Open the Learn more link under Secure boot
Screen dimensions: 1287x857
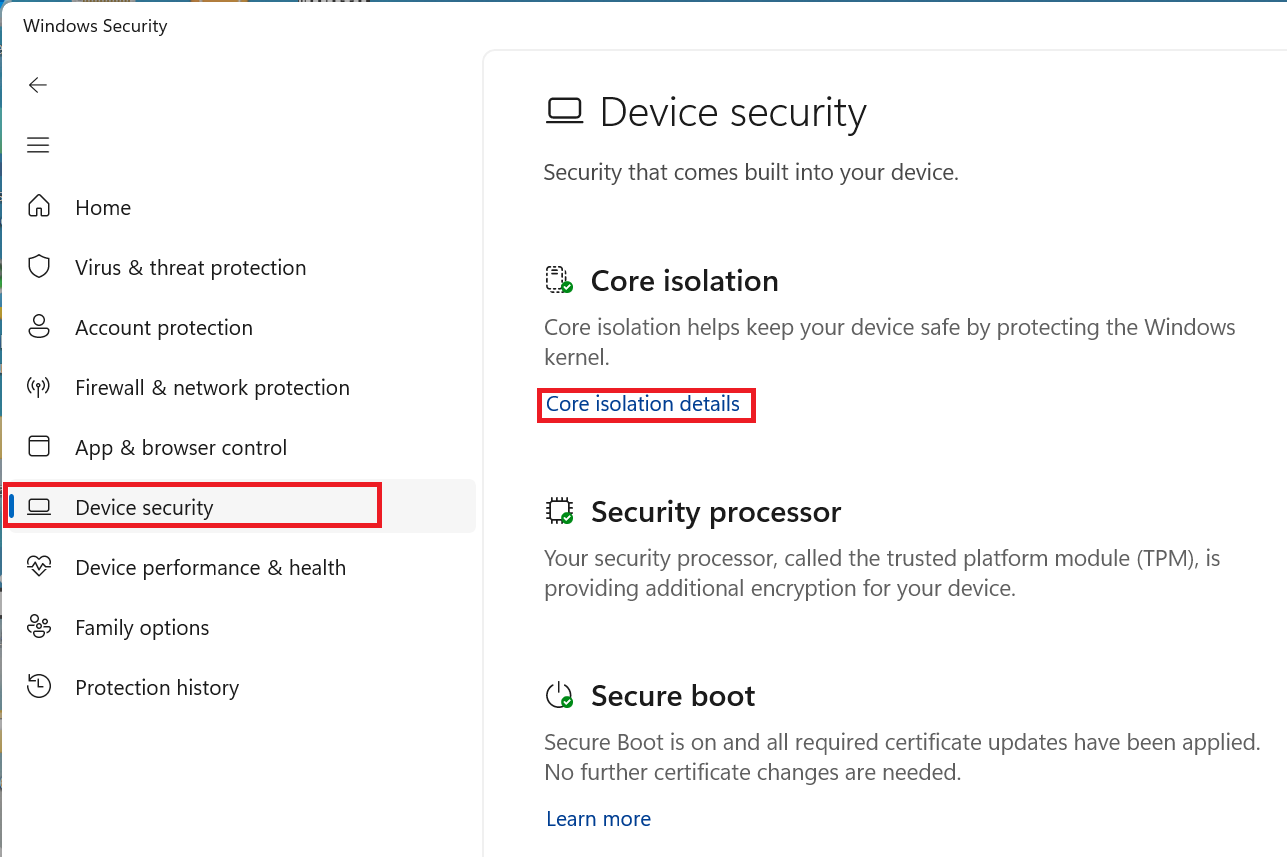(598, 819)
